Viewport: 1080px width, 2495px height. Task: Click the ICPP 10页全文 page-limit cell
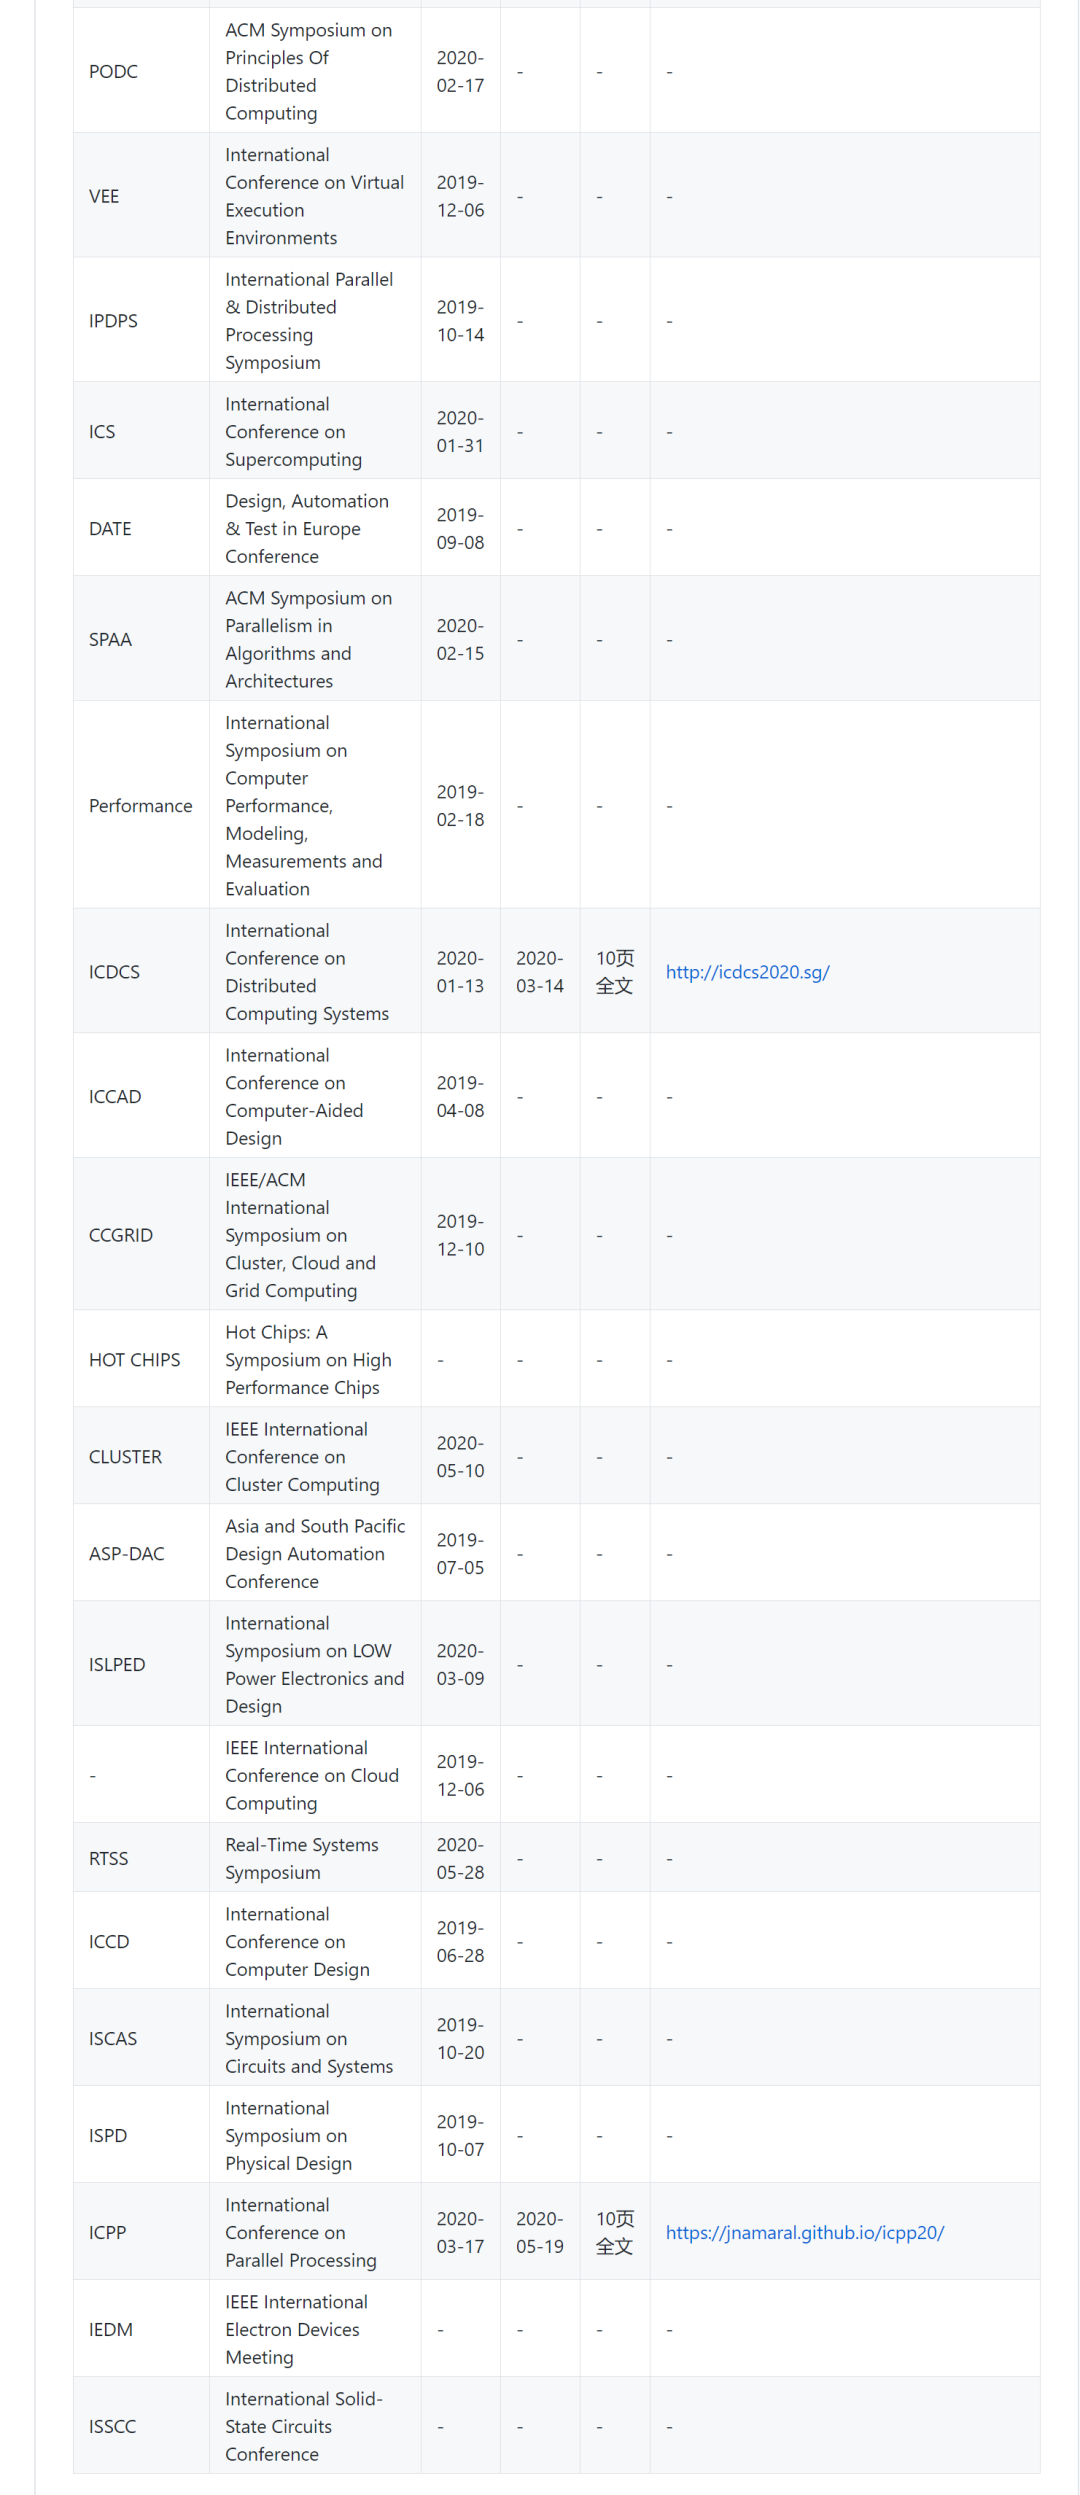(x=614, y=2232)
